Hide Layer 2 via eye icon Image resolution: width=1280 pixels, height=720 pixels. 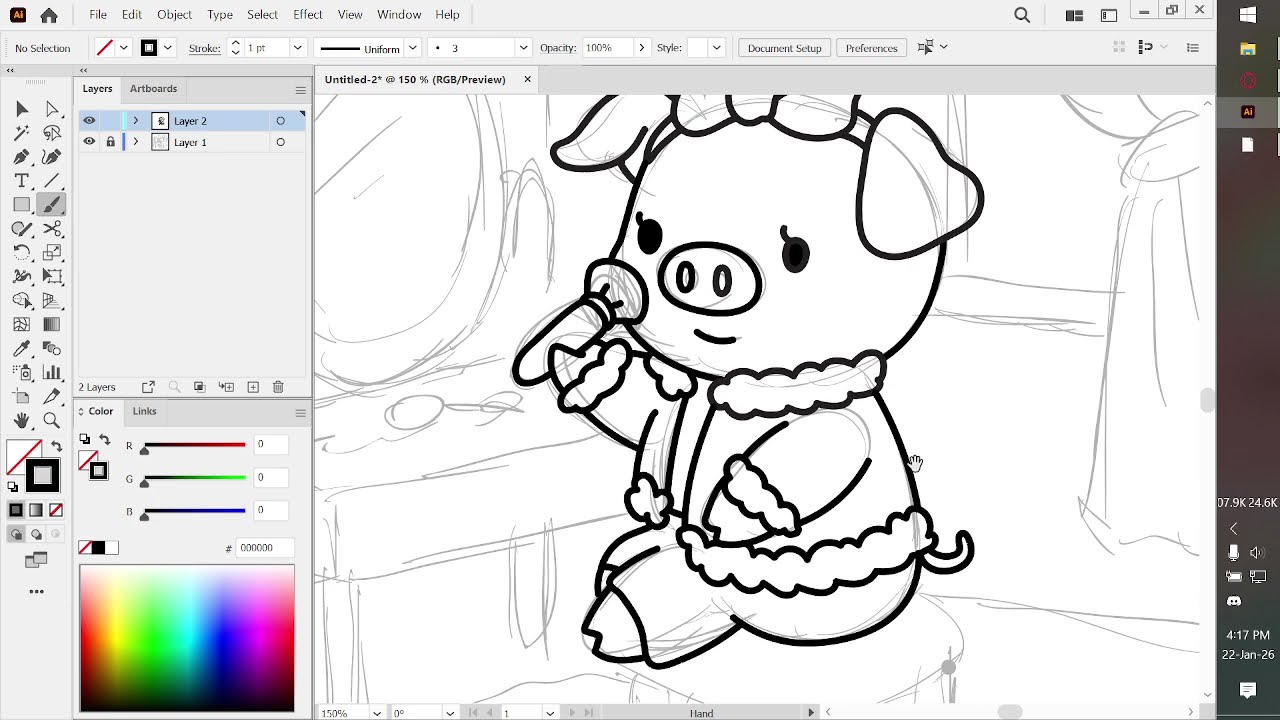click(x=89, y=121)
